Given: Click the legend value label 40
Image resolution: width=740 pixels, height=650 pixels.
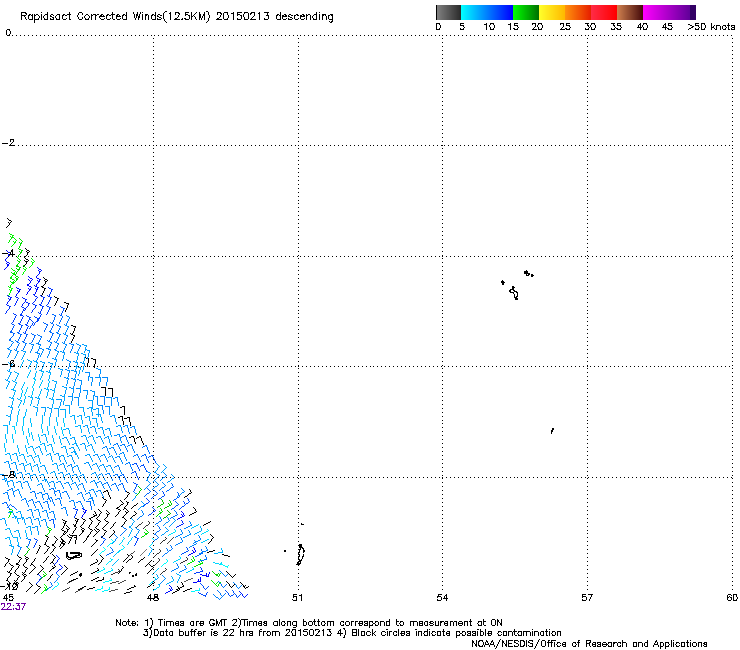Looking at the screenshot, I should tap(642, 27).
